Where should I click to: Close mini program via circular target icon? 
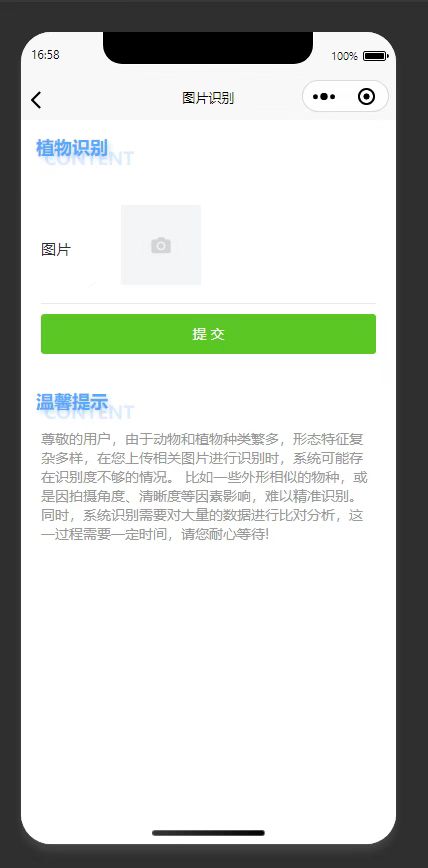click(x=367, y=97)
